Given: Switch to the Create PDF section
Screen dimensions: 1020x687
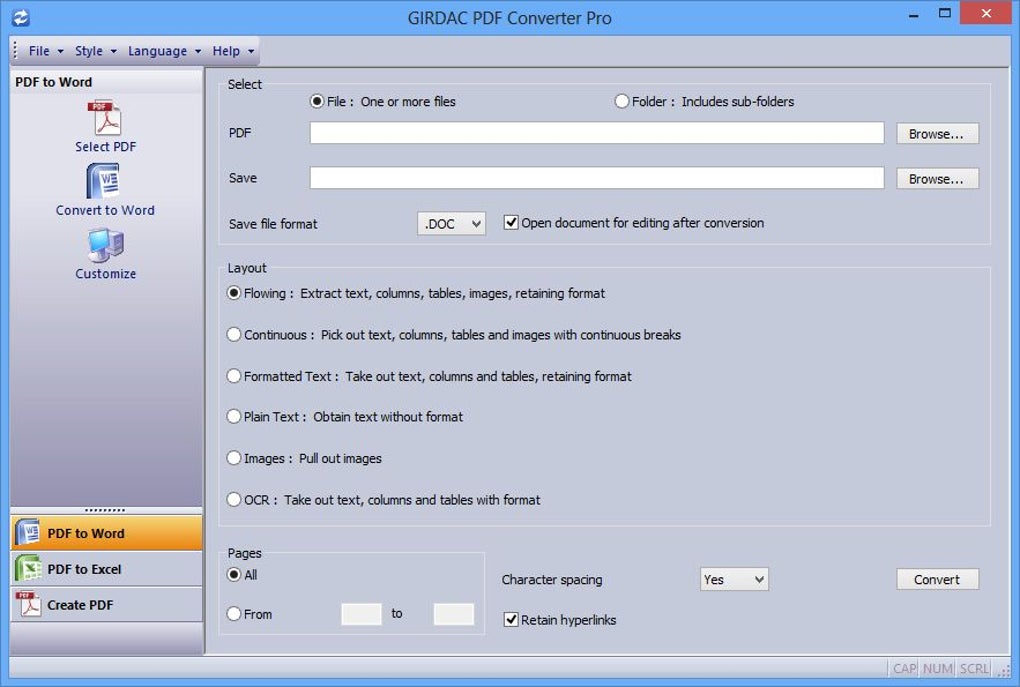Looking at the screenshot, I should (x=107, y=604).
